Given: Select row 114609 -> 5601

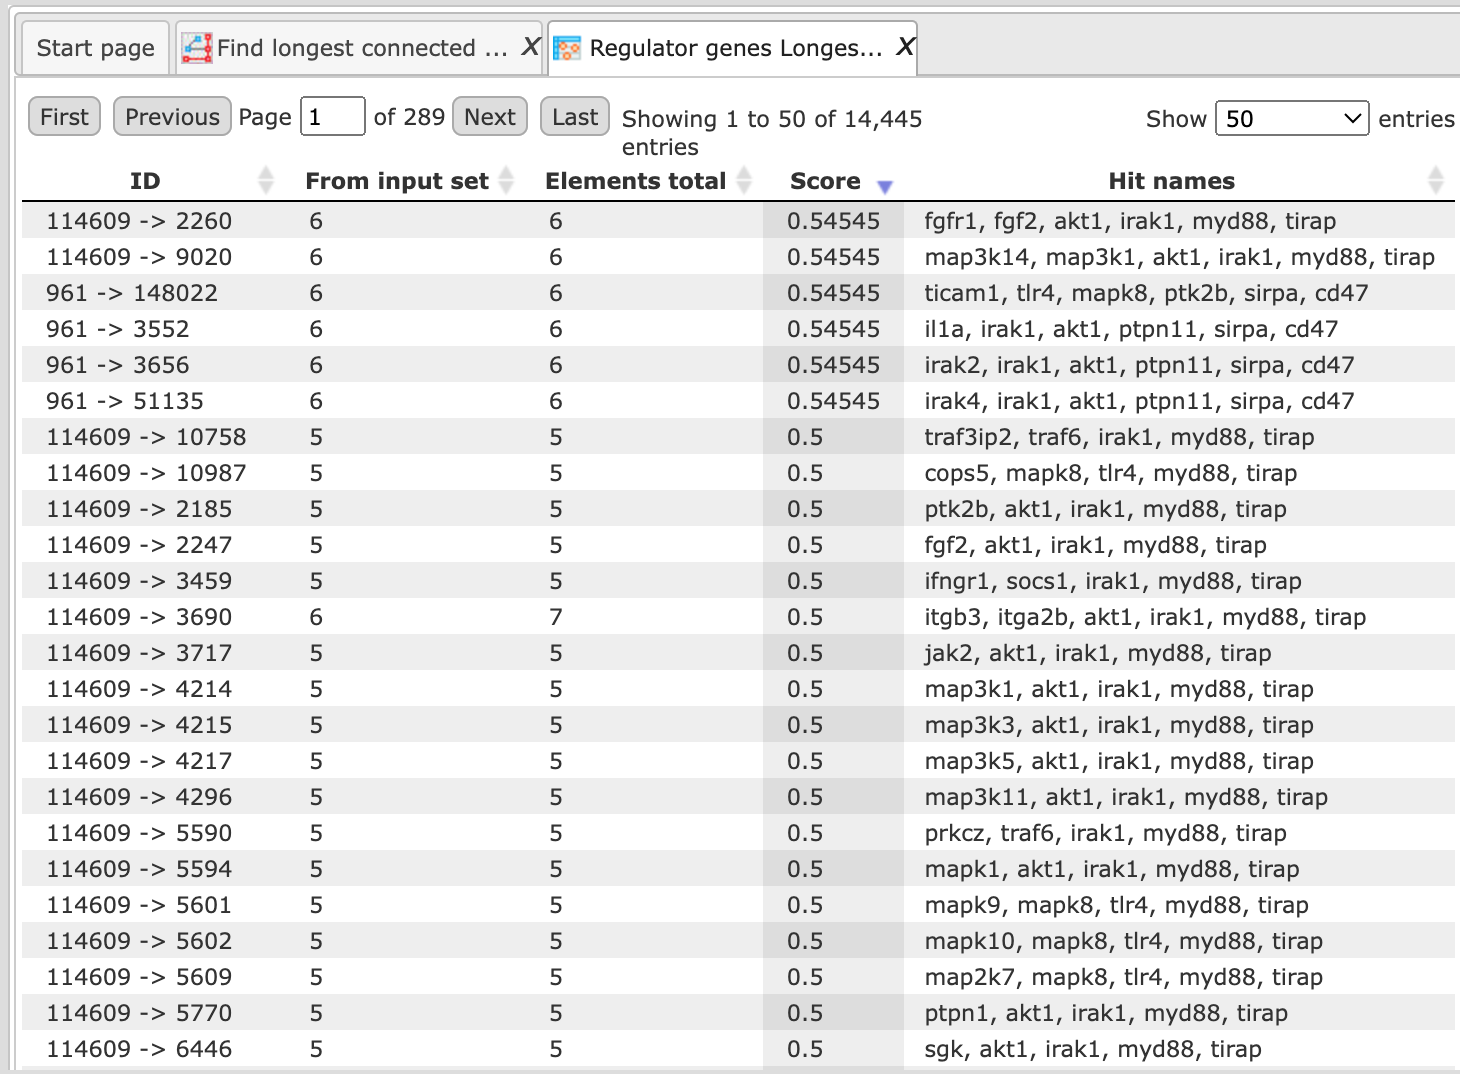Looking at the screenshot, I should coord(738,905).
